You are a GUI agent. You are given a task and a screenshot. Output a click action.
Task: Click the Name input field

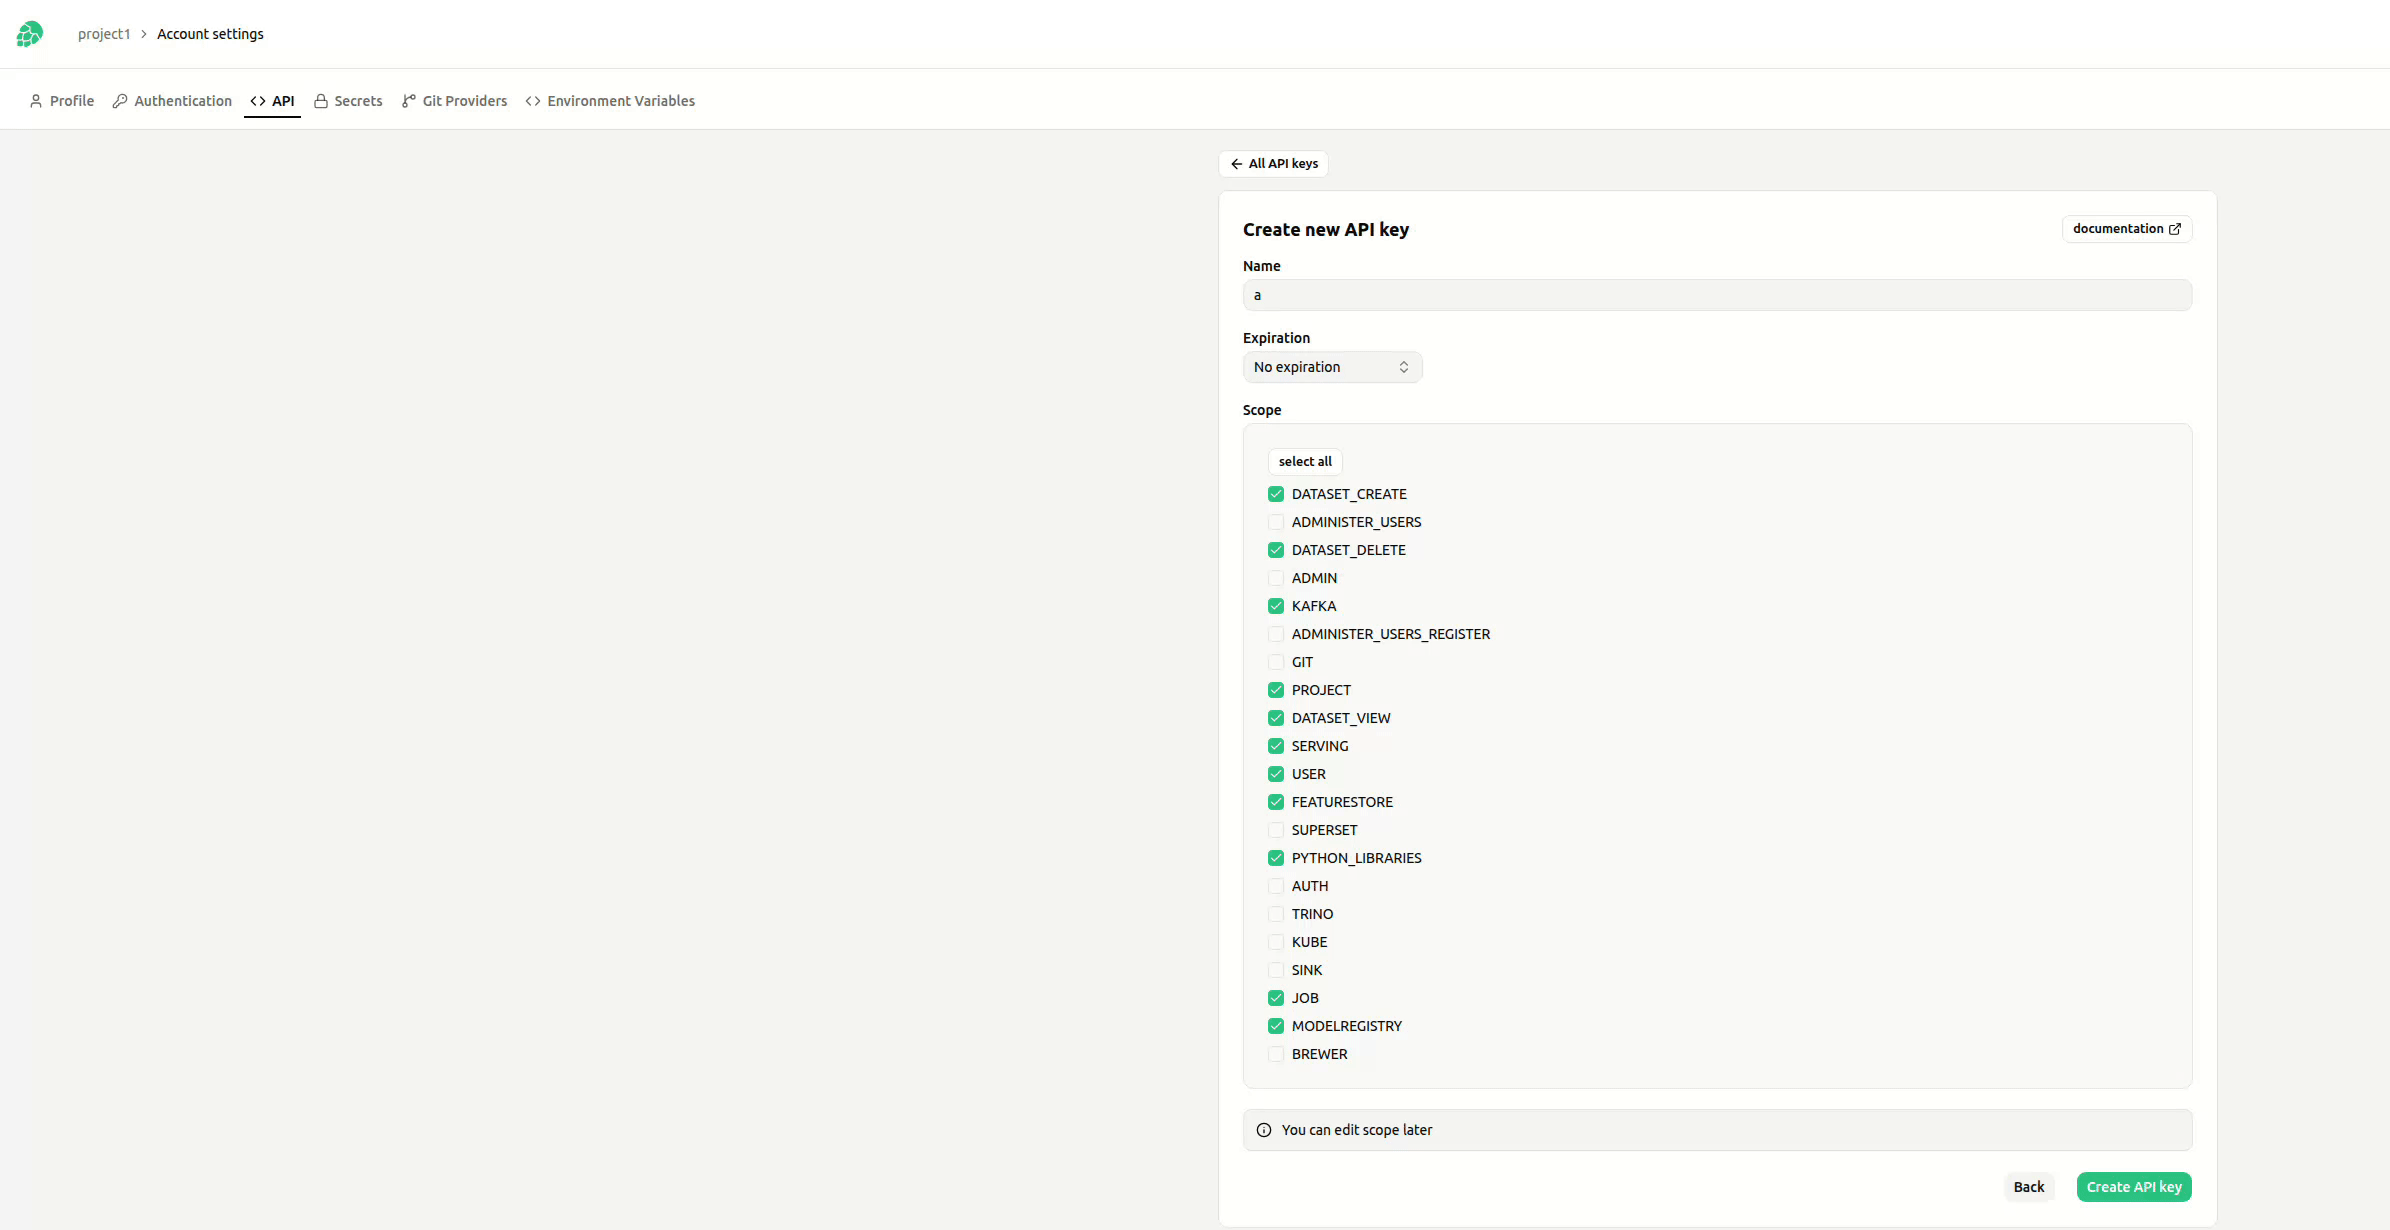(x=1717, y=295)
